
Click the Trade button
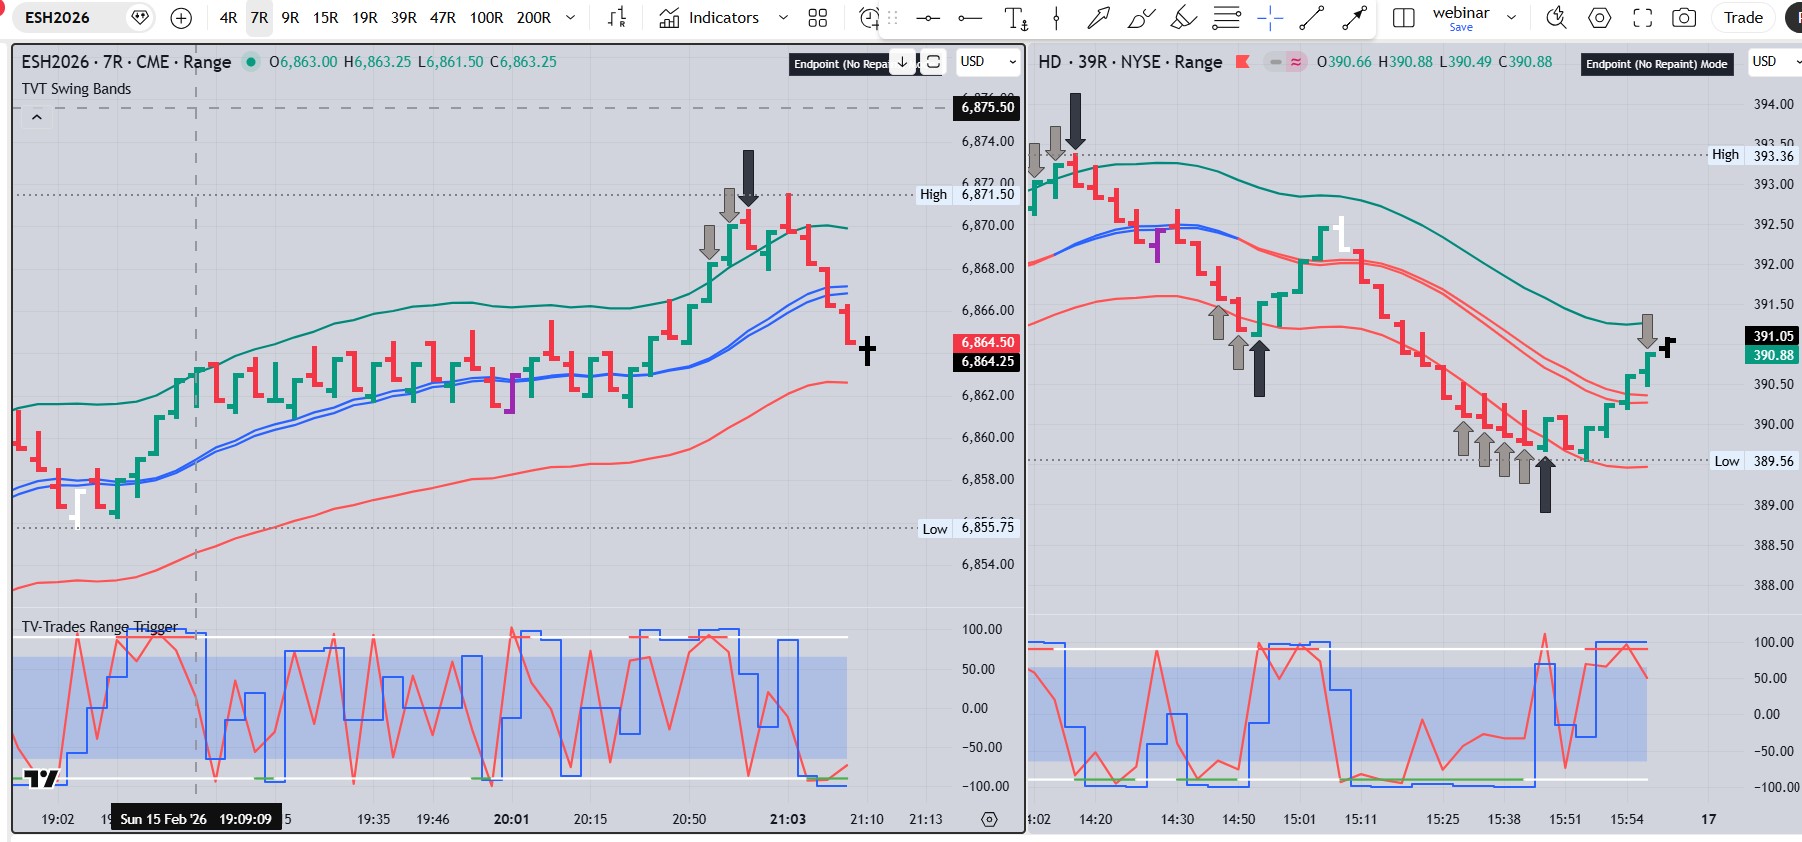click(x=1743, y=18)
